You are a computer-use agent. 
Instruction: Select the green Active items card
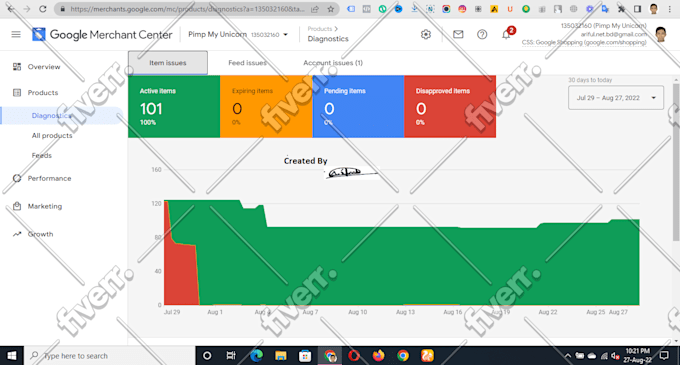[174, 107]
